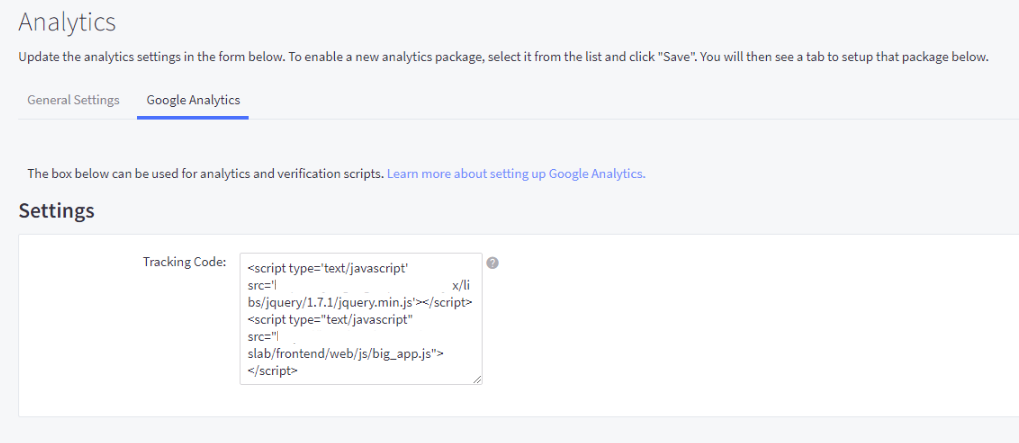This screenshot has height=443, width=1019.
Task: Click the jquery.min.js line in the code
Action: click(x=360, y=302)
